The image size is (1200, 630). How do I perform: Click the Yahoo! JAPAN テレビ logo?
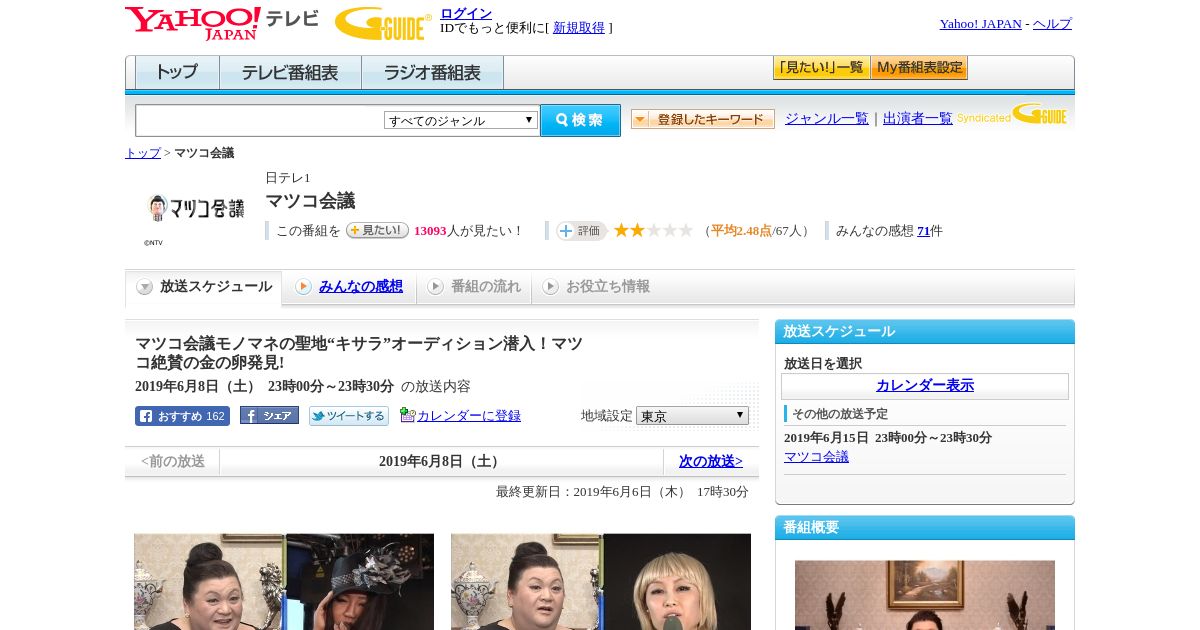[222, 22]
